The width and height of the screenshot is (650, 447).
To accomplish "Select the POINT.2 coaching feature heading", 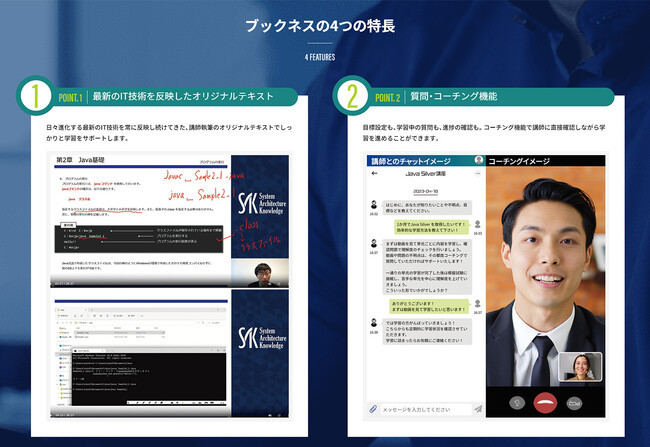I will tap(450, 97).
